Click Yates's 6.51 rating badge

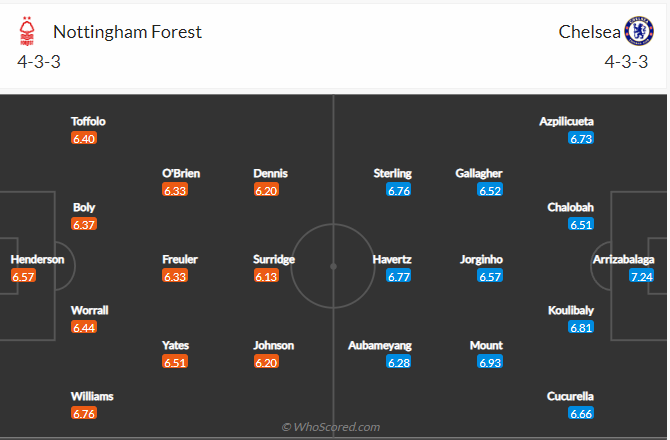(175, 362)
